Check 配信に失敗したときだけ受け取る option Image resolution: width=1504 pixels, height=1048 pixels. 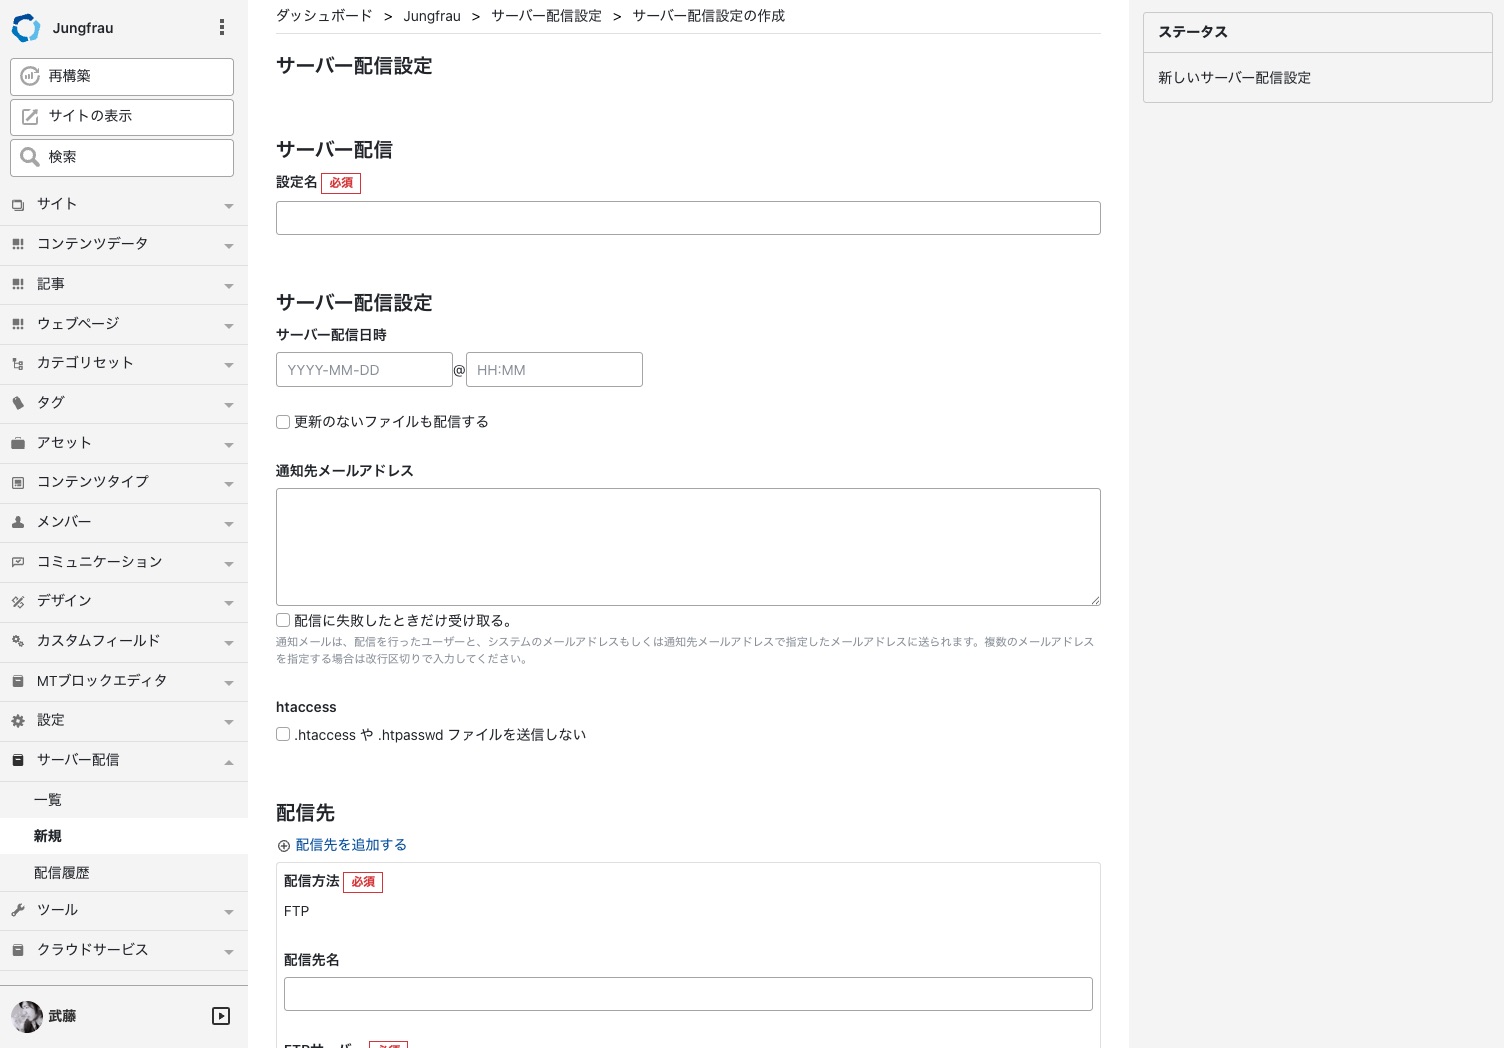coord(283,620)
